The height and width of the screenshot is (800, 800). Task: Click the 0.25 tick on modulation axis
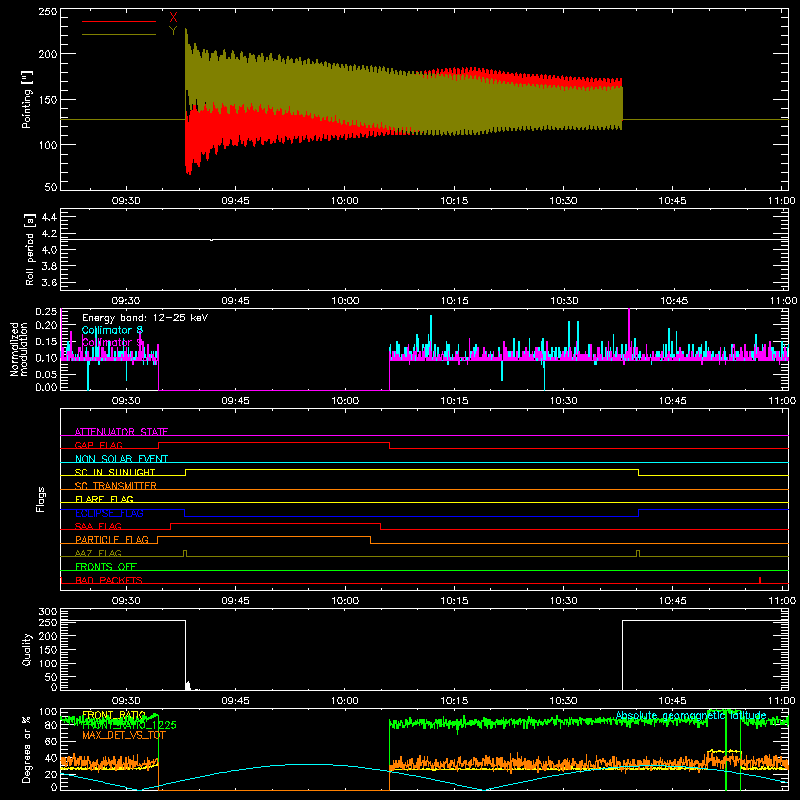click(47, 311)
